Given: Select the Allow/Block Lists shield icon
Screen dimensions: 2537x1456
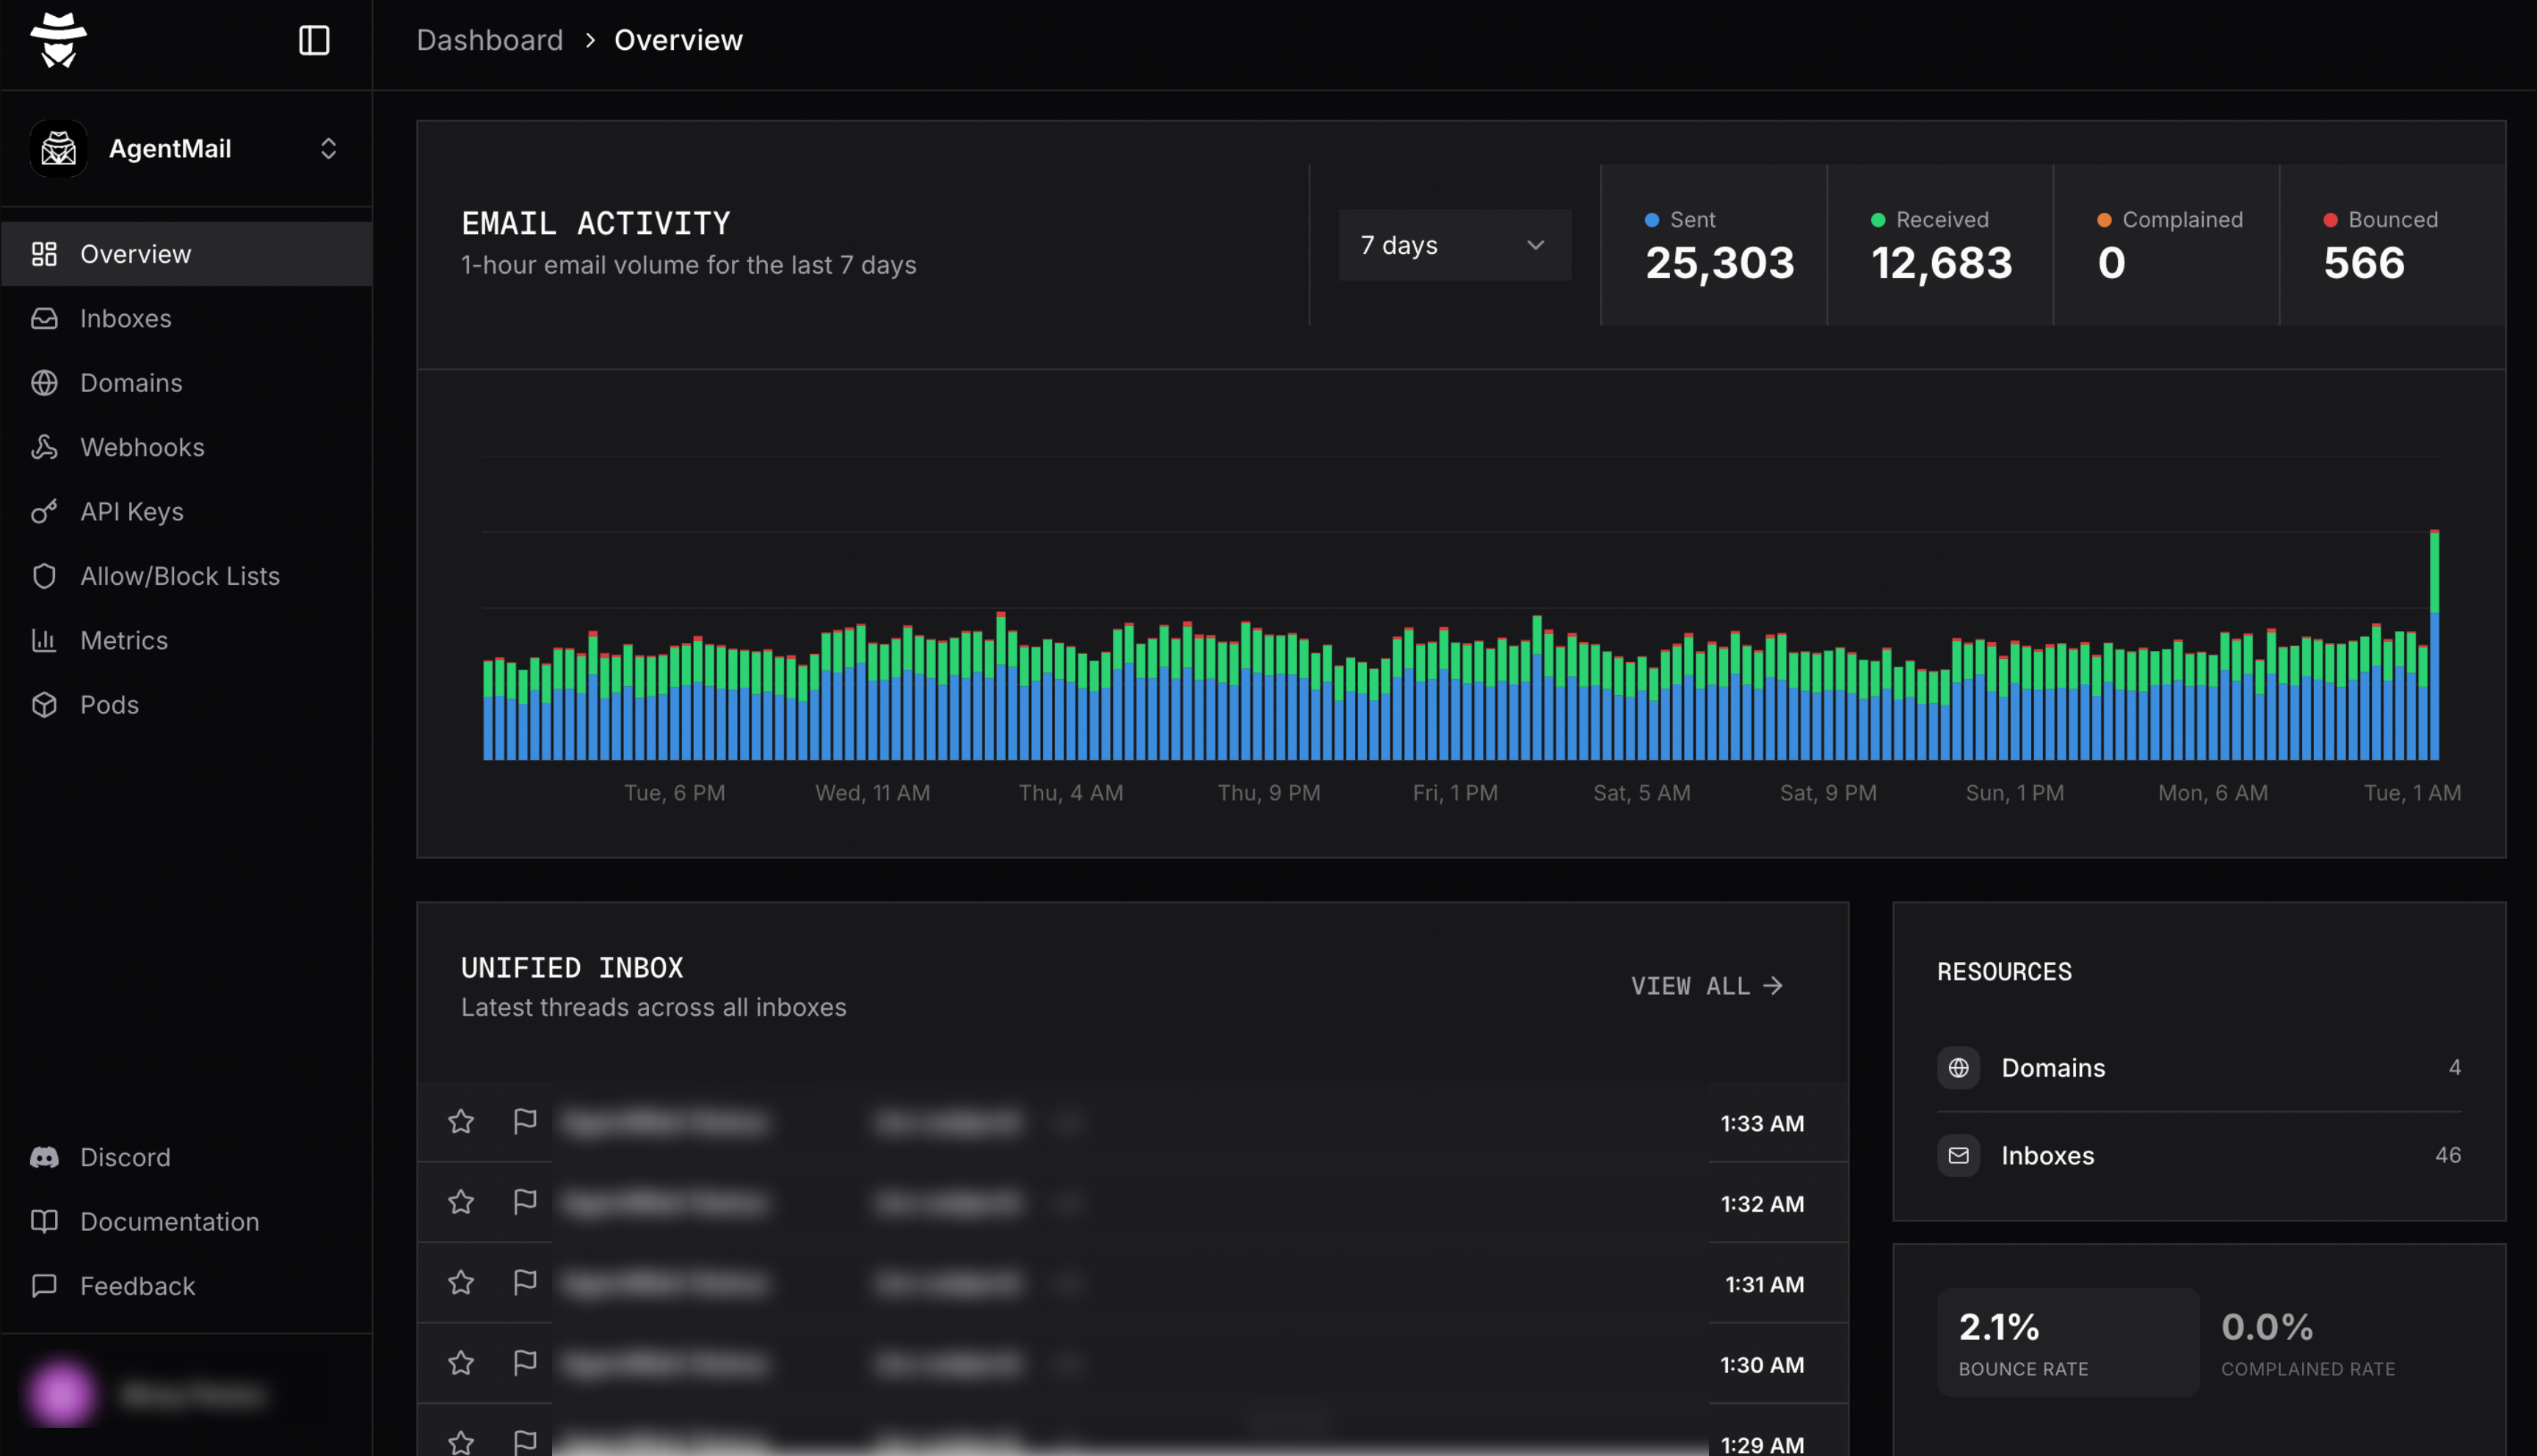Looking at the screenshot, I should pyautogui.click(x=45, y=576).
